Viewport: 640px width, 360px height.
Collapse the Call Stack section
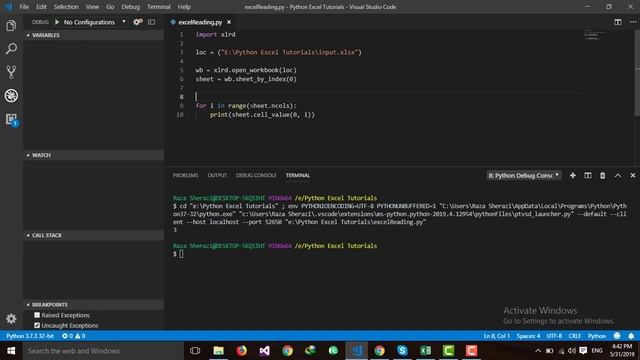(93, 235)
